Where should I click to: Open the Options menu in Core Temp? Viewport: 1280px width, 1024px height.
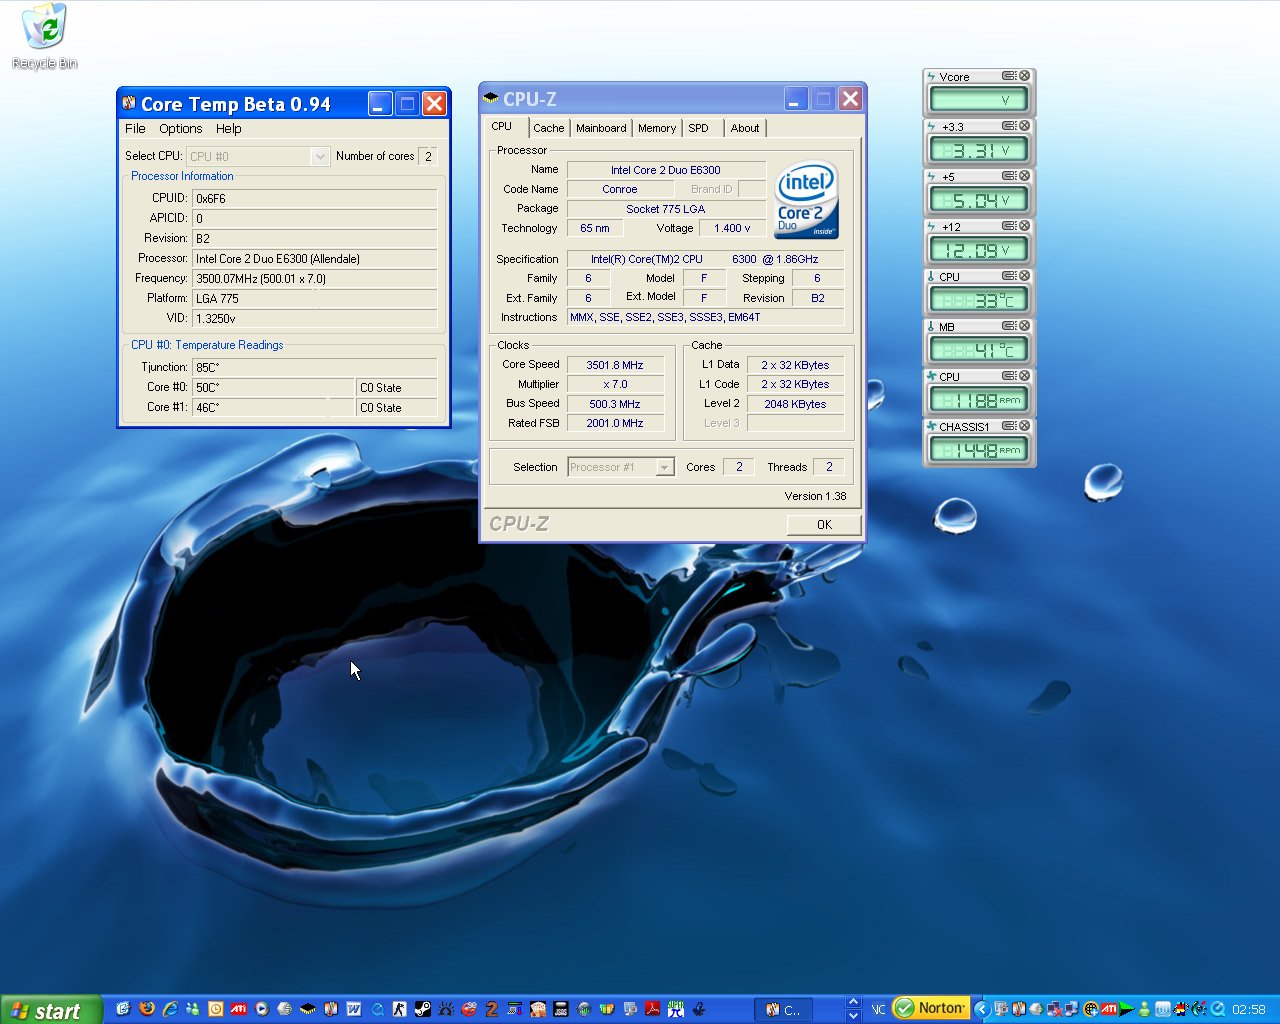180,128
